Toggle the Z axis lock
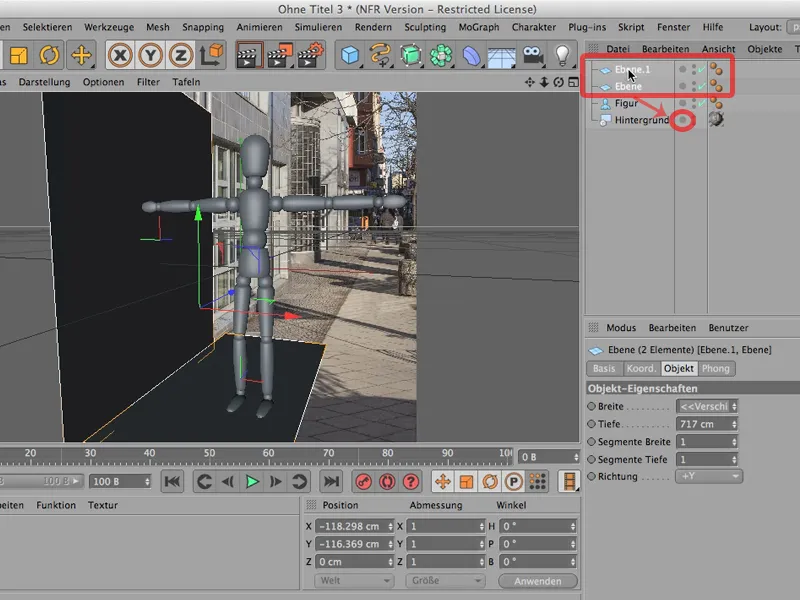Image resolution: width=800 pixels, height=600 pixels. click(x=181, y=55)
